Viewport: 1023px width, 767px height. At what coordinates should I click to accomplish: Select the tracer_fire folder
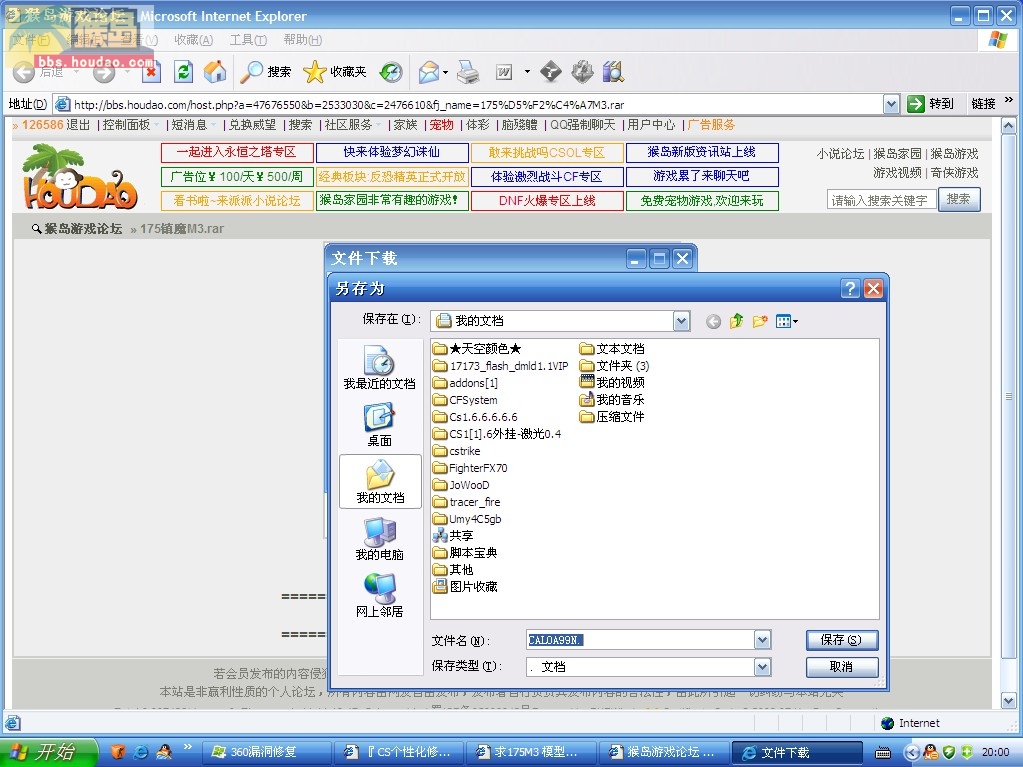(466, 502)
